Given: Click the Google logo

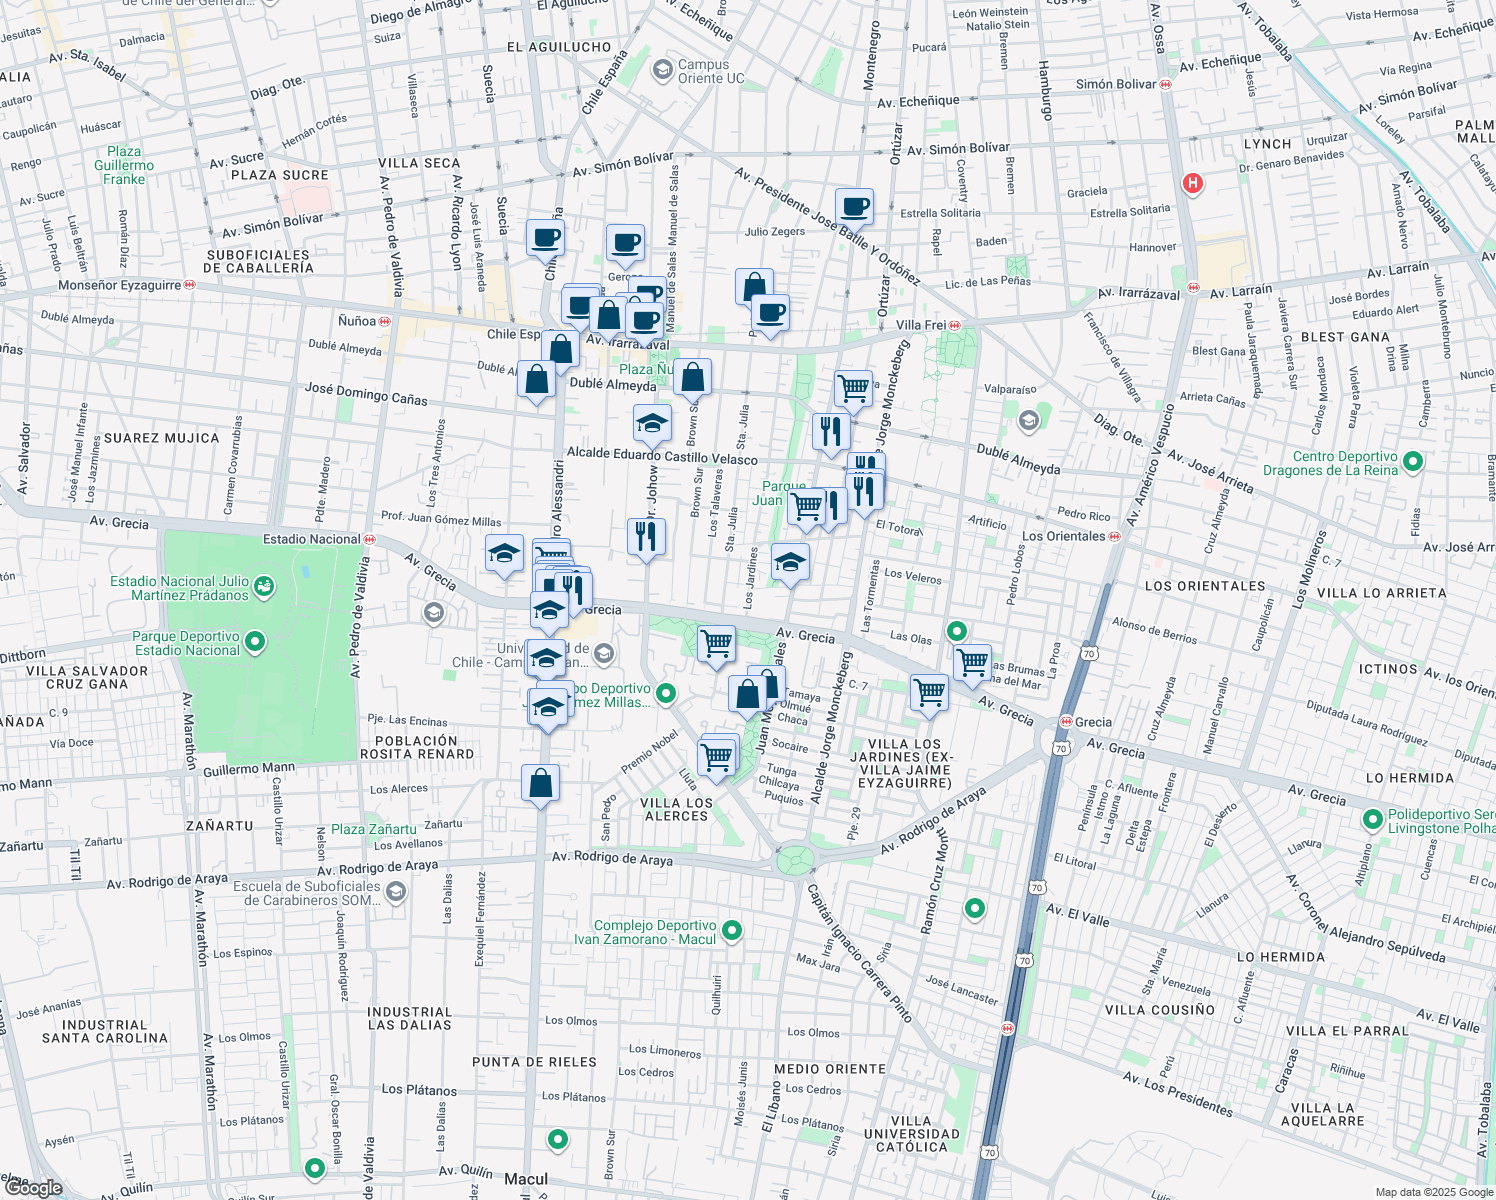Looking at the screenshot, I should (35, 1190).
